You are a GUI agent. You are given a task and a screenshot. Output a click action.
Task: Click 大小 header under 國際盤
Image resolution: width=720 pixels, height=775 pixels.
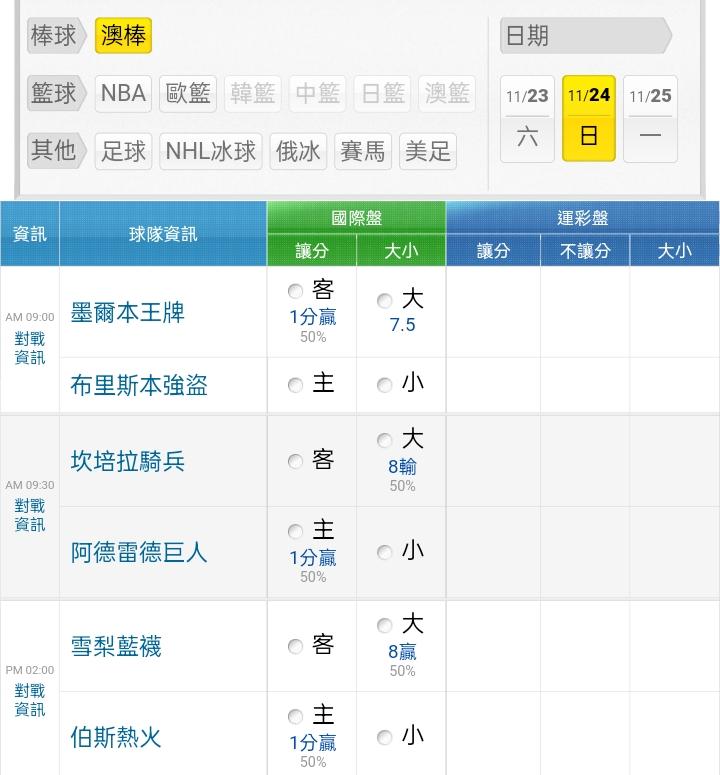click(x=401, y=251)
